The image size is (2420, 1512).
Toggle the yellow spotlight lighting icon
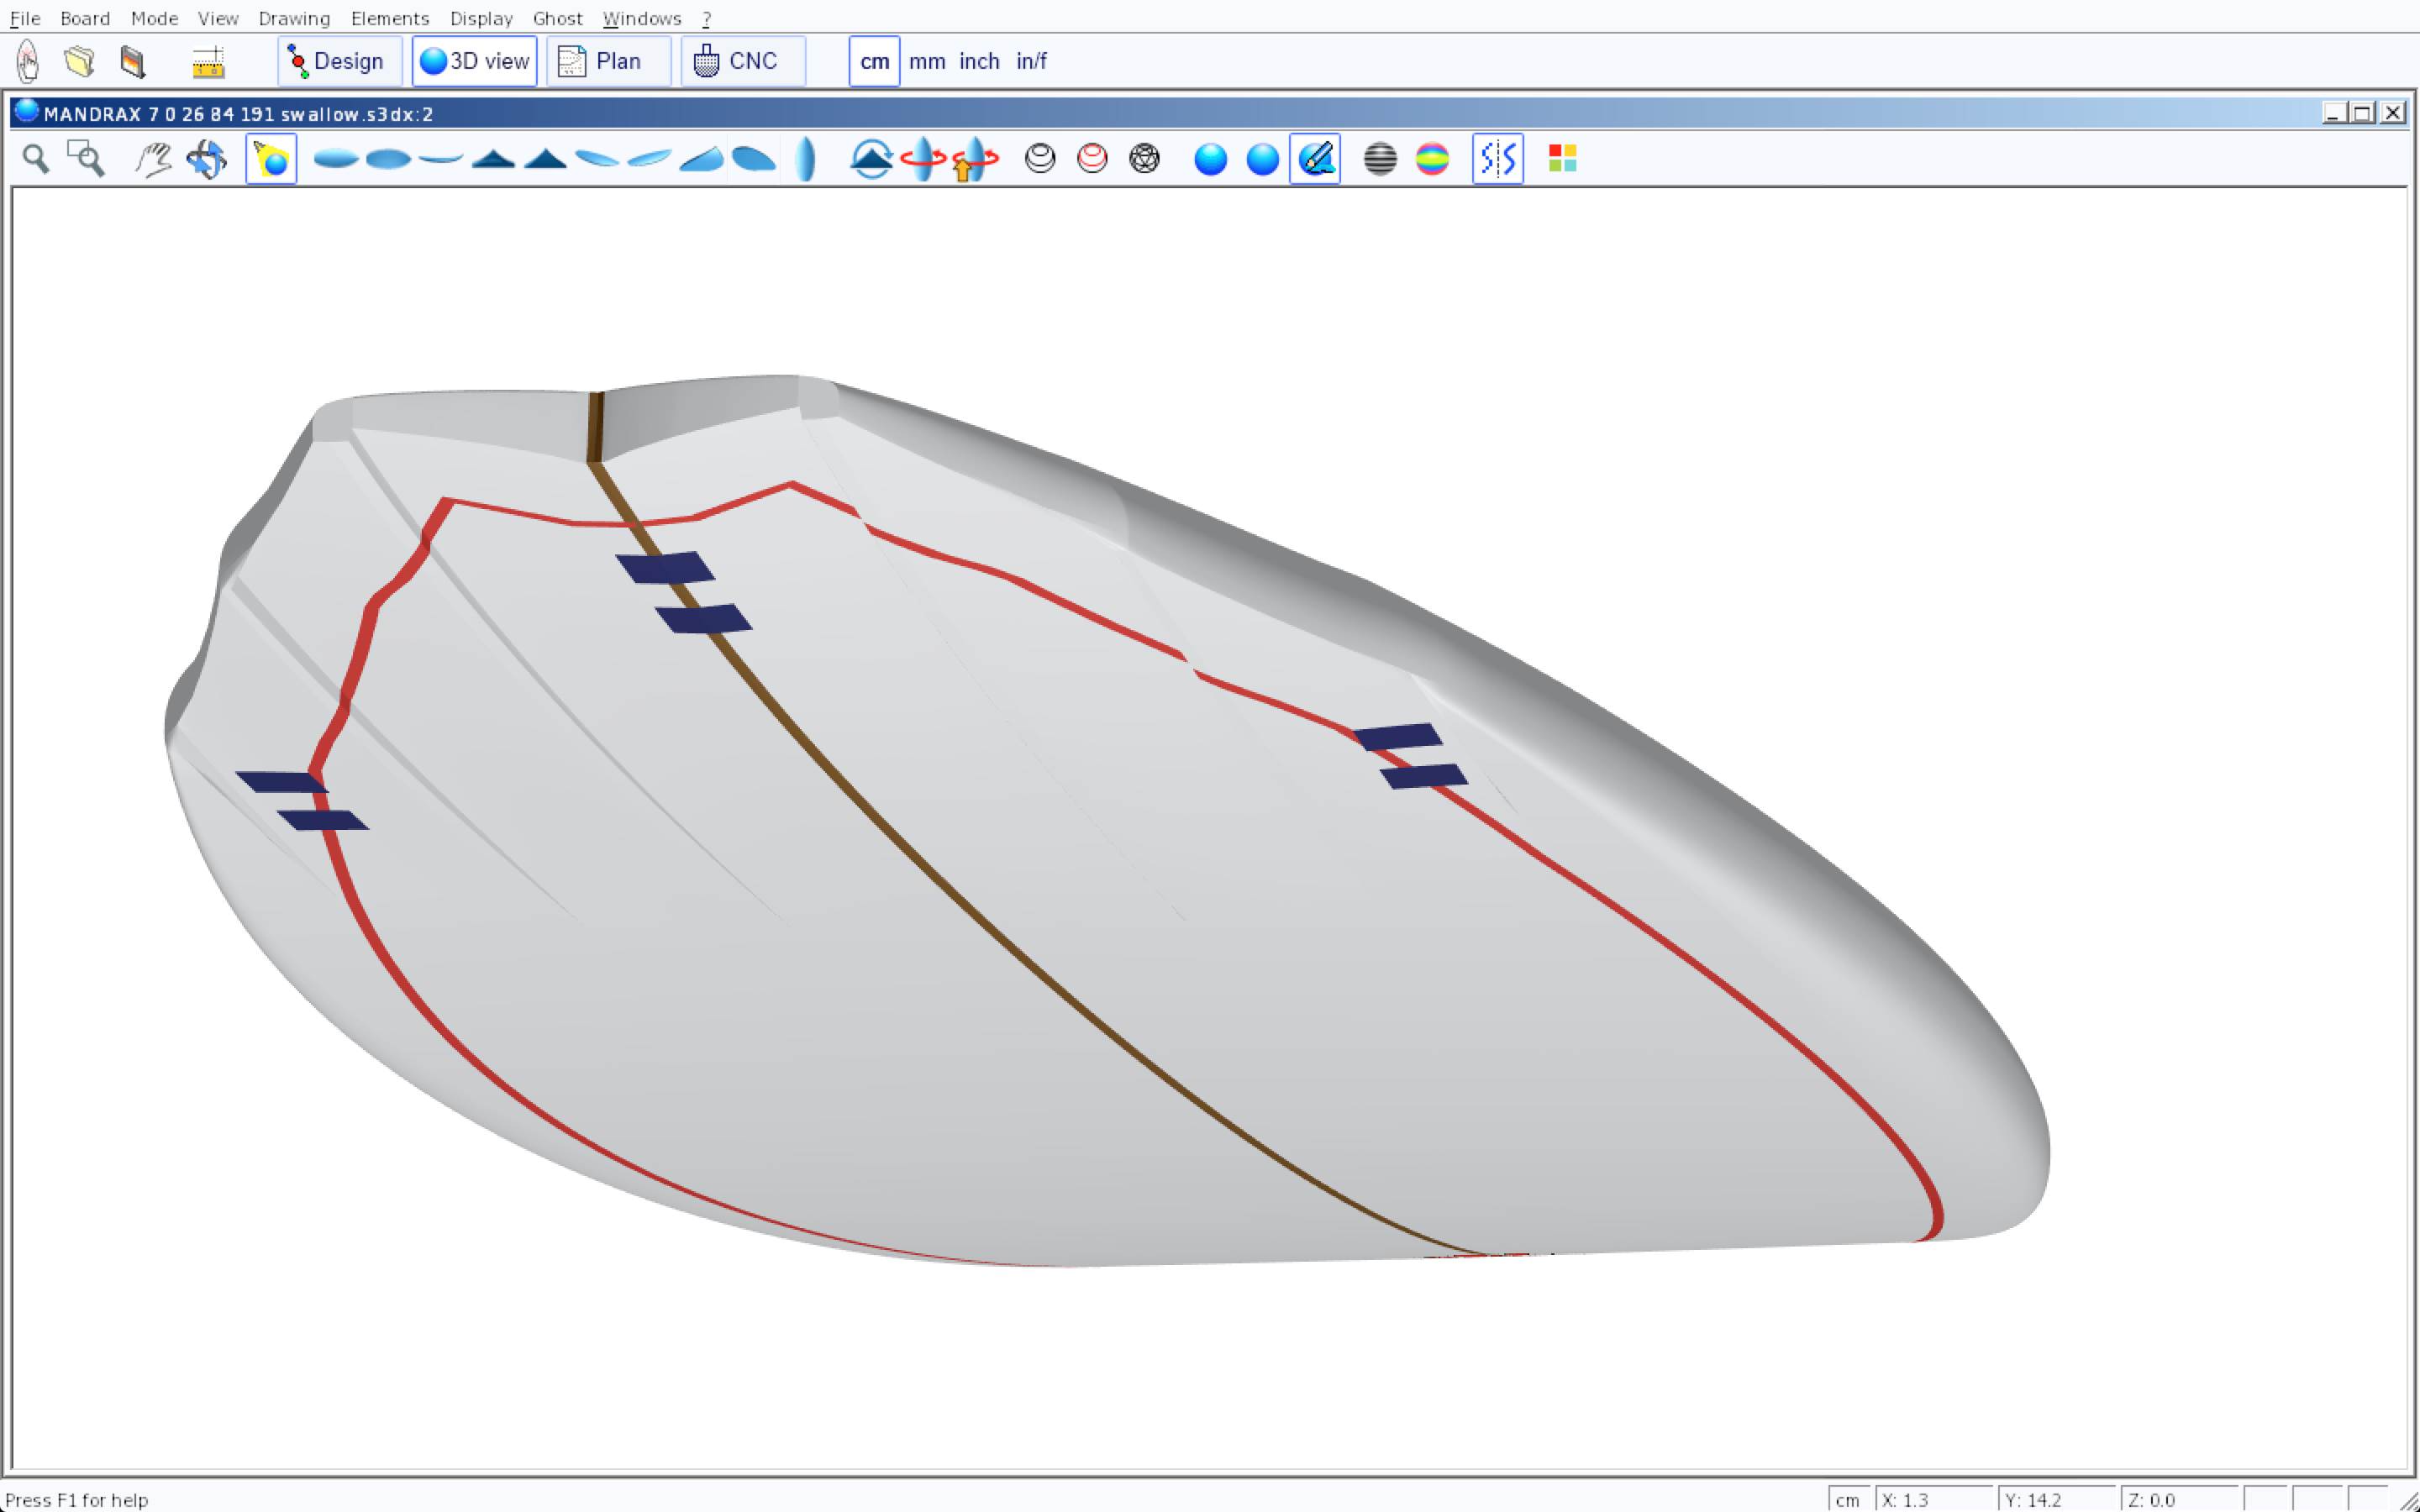pyautogui.click(x=271, y=159)
